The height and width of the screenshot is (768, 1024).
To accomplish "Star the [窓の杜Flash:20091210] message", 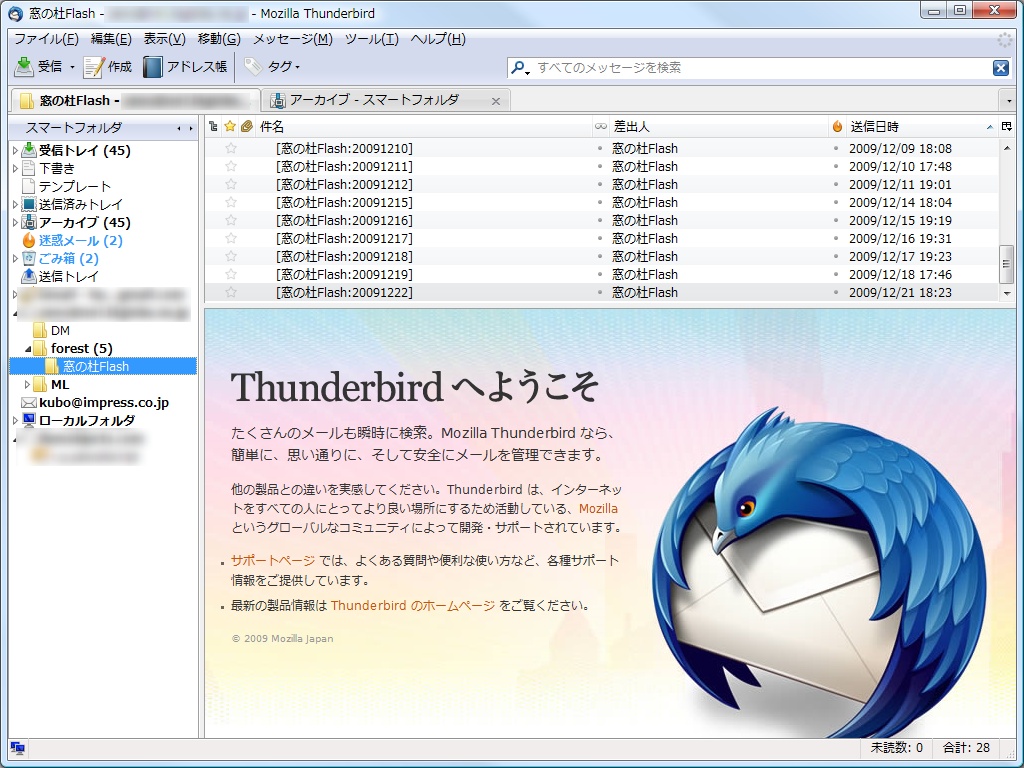I will coord(229,147).
